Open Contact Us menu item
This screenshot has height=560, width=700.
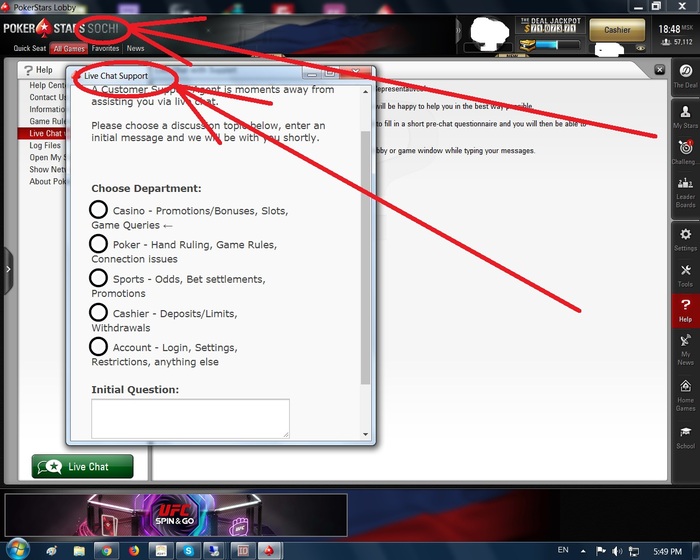pyautogui.click(x=48, y=97)
